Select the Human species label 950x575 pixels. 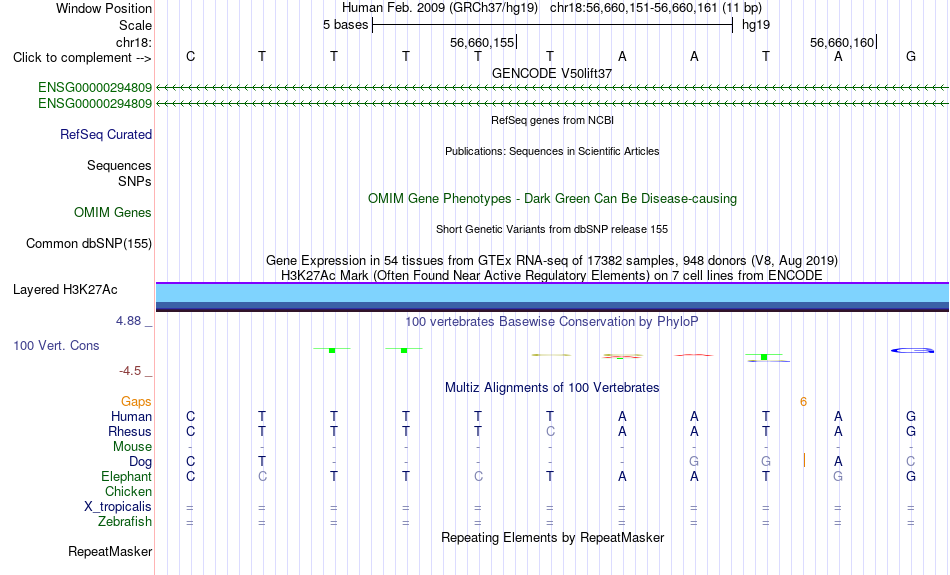click(131, 416)
